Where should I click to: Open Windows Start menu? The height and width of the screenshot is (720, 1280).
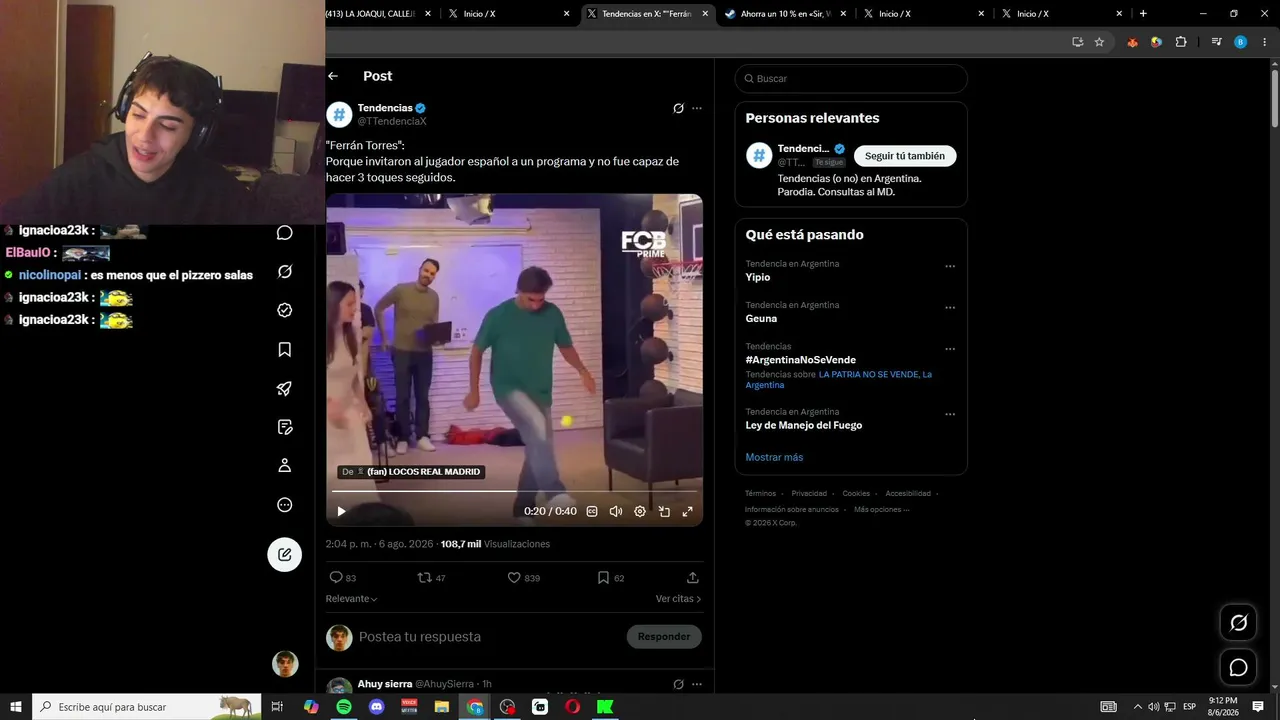tap(16, 707)
